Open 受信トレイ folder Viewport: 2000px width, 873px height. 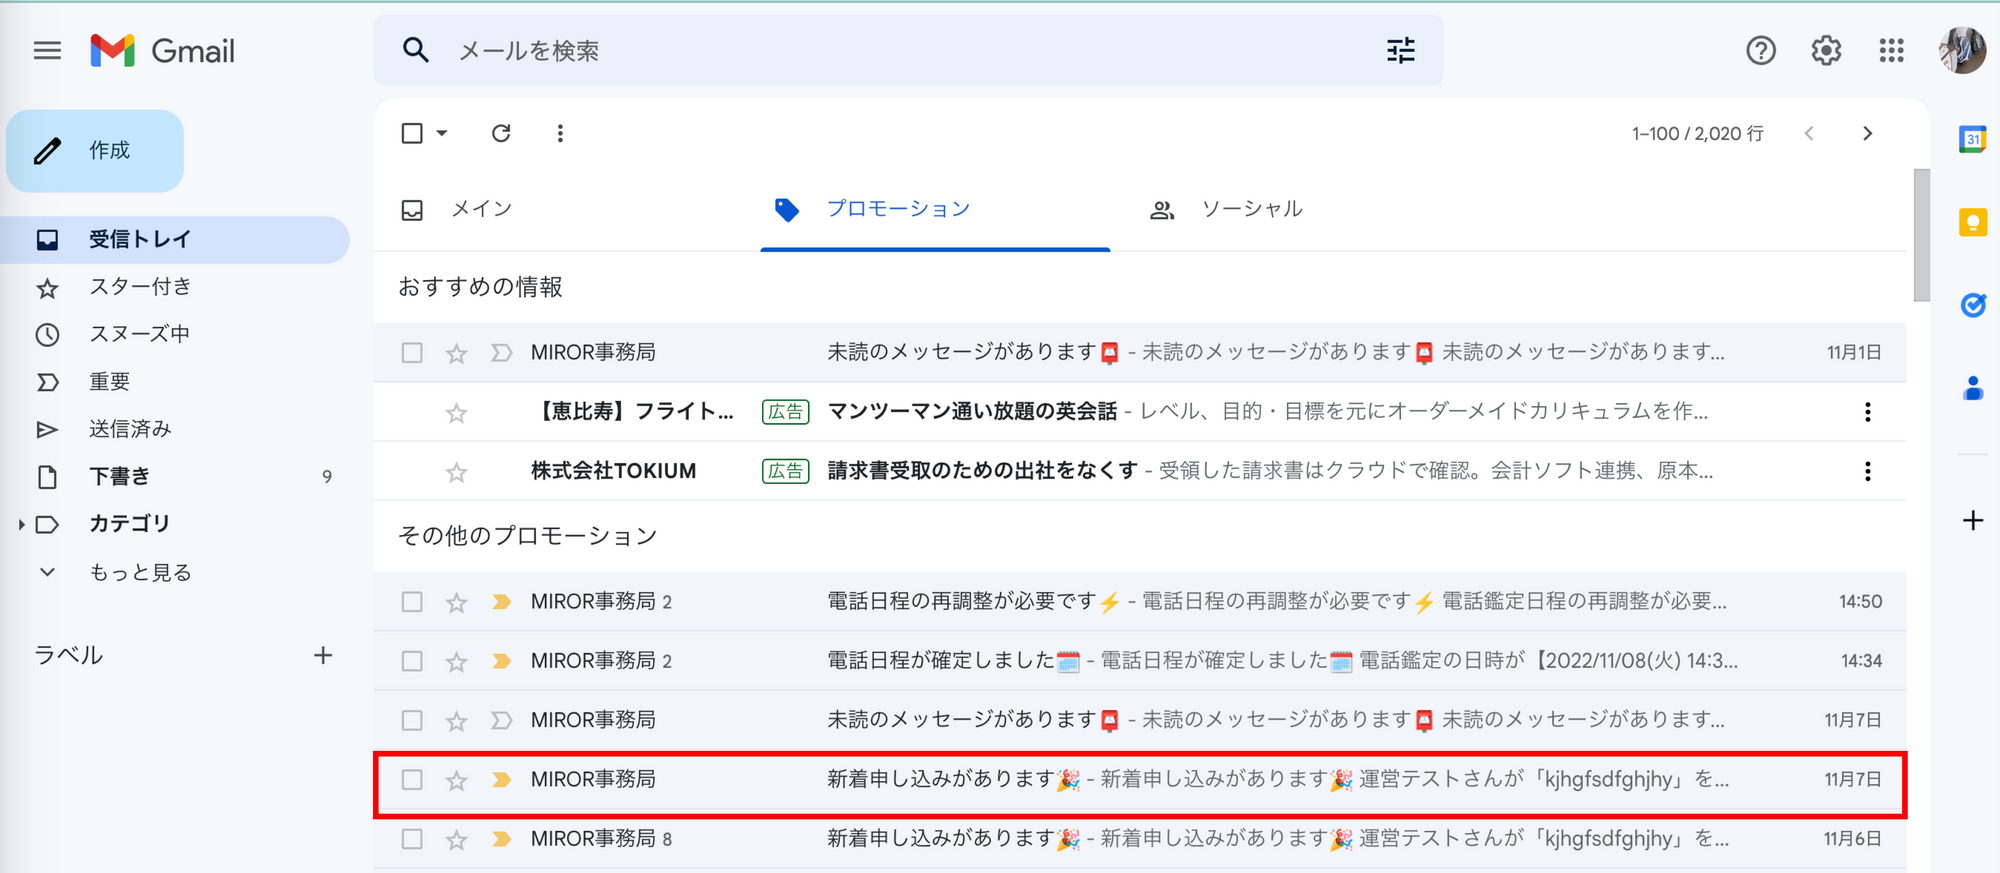coord(175,240)
